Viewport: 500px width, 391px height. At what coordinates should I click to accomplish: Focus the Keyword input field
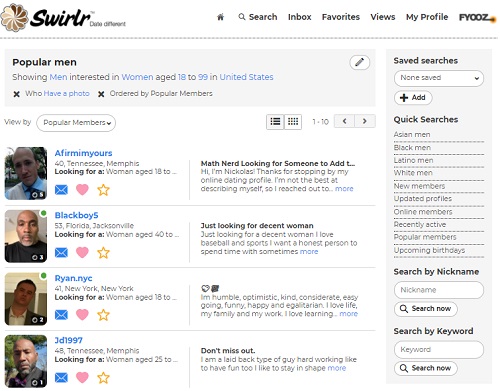[x=439, y=349]
